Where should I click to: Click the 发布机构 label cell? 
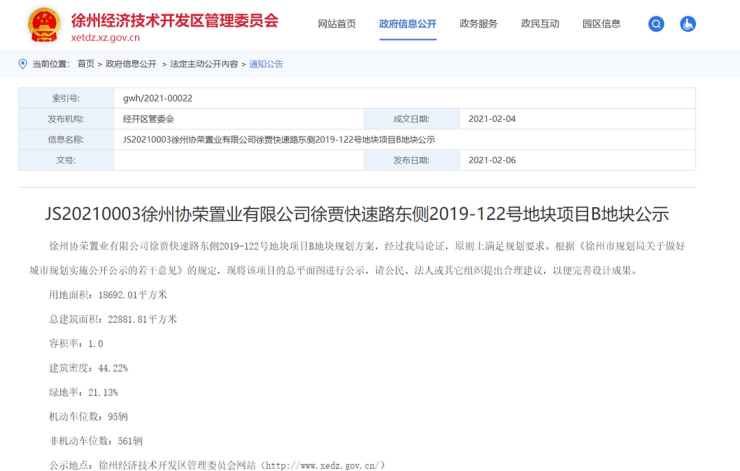click(x=66, y=119)
